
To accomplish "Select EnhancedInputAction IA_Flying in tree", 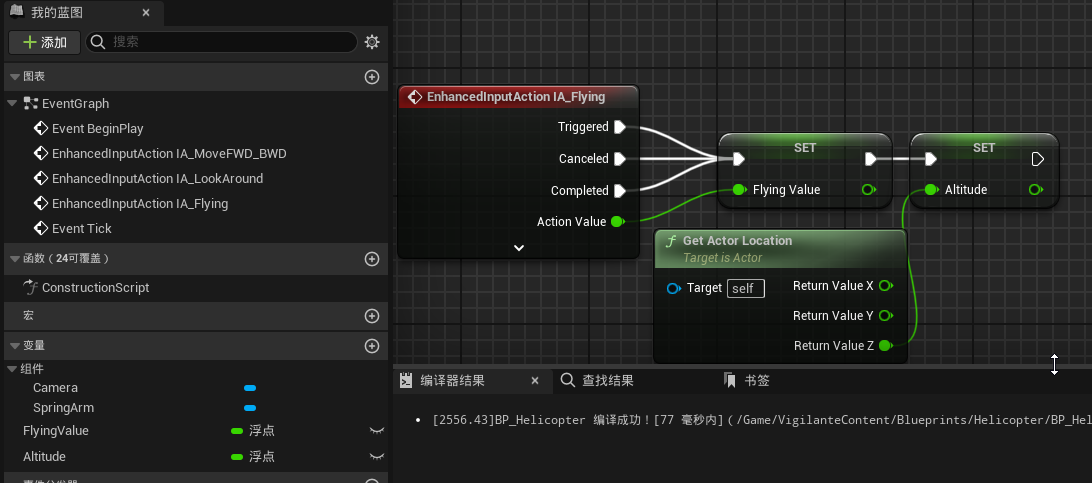I will [140, 203].
